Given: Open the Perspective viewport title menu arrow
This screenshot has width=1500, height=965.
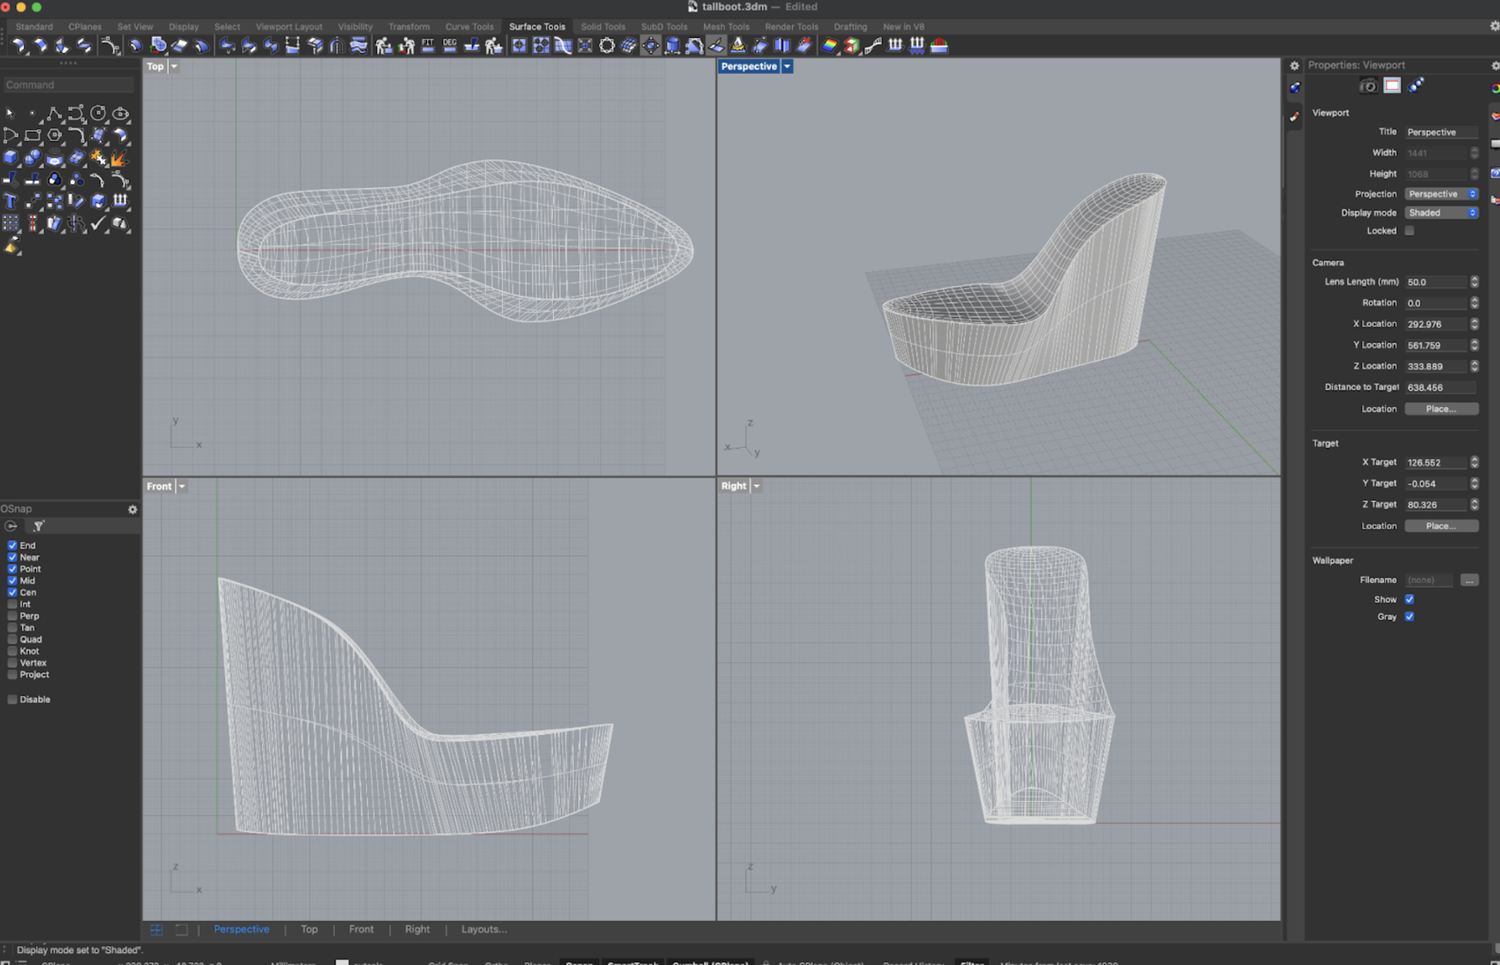Looking at the screenshot, I should 787,66.
